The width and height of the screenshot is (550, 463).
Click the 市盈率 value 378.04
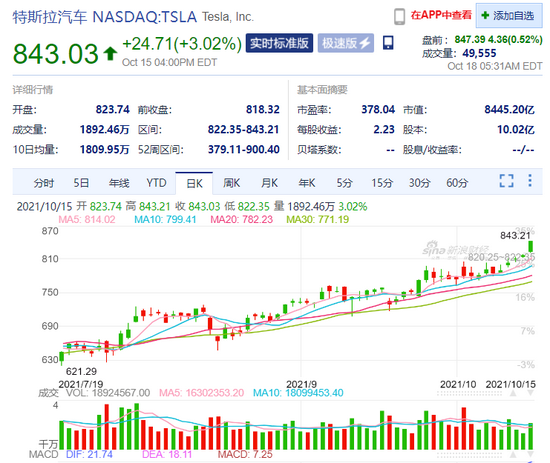[x=378, y=109]
